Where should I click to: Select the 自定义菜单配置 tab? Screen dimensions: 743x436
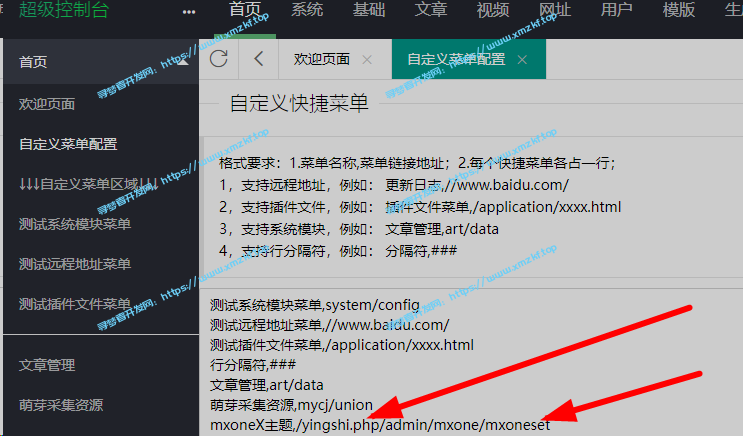(x=456, y=59)
